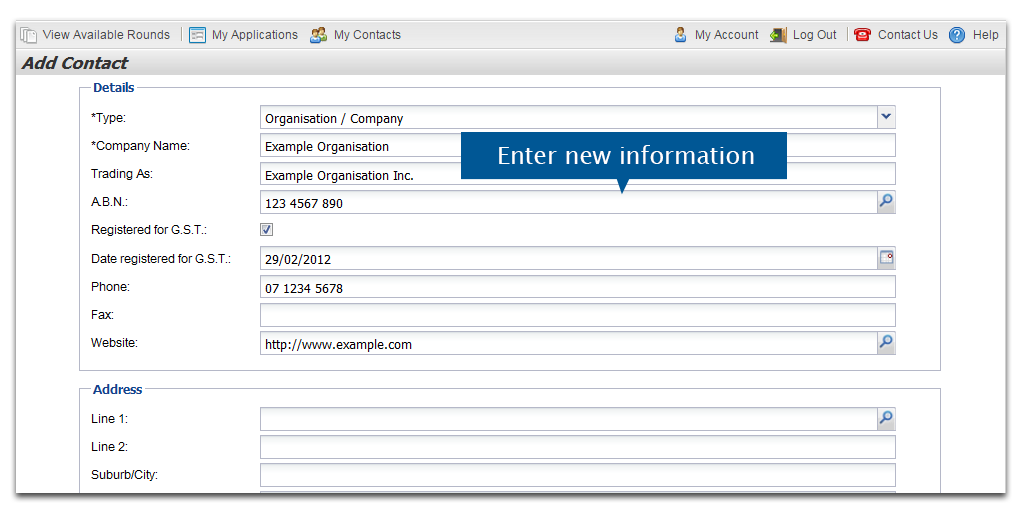Viewport: 1024px width, 516px height.
Task: Click the empty Fax field
Action: [577, 315]
